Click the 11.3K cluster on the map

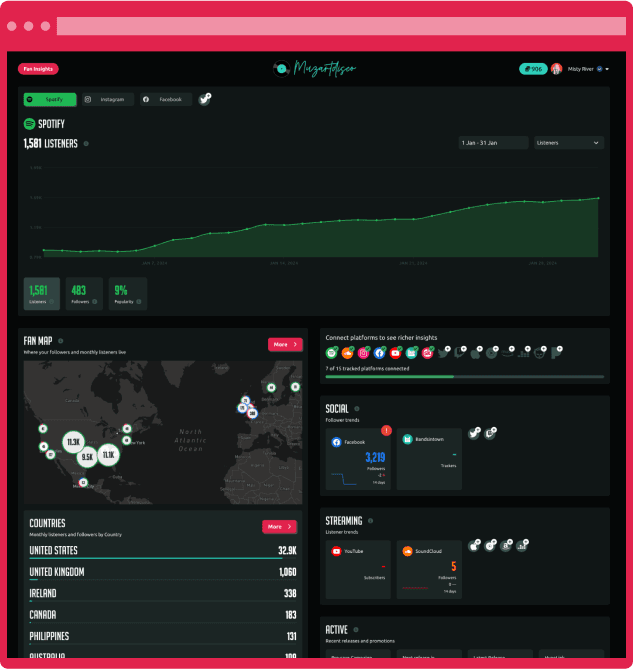(x=73, y=442)
